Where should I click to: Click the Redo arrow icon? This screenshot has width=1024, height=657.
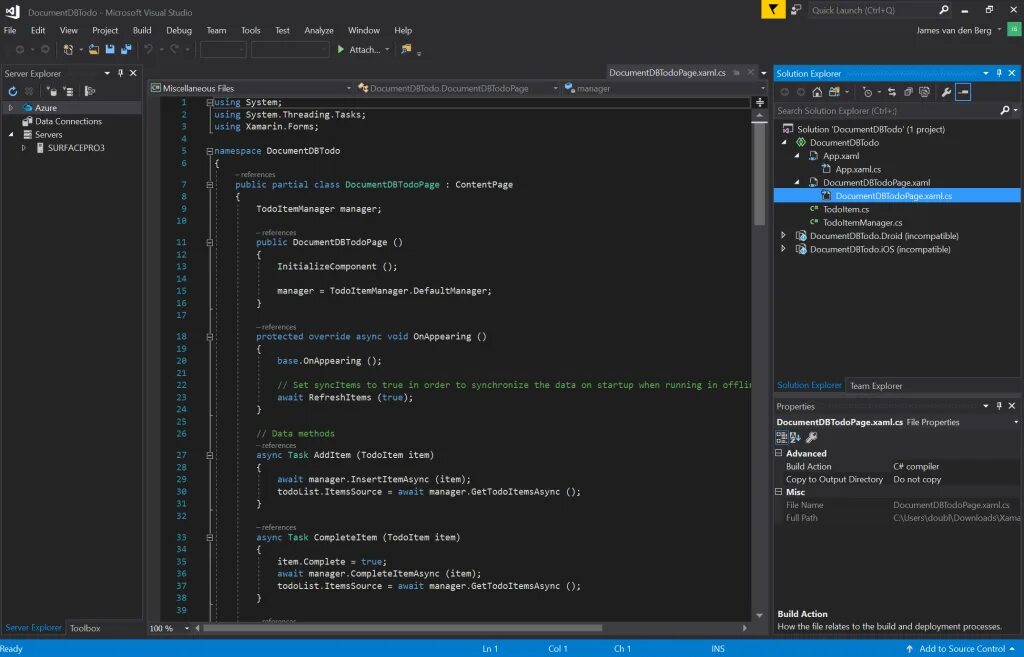pyautogui.click(x=174, y=49)
